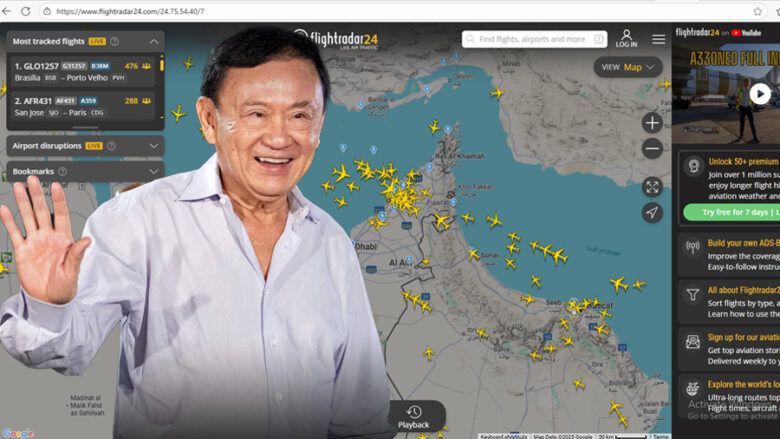
Task: Open the hamburger menu icon
Action: click(659, 39)
